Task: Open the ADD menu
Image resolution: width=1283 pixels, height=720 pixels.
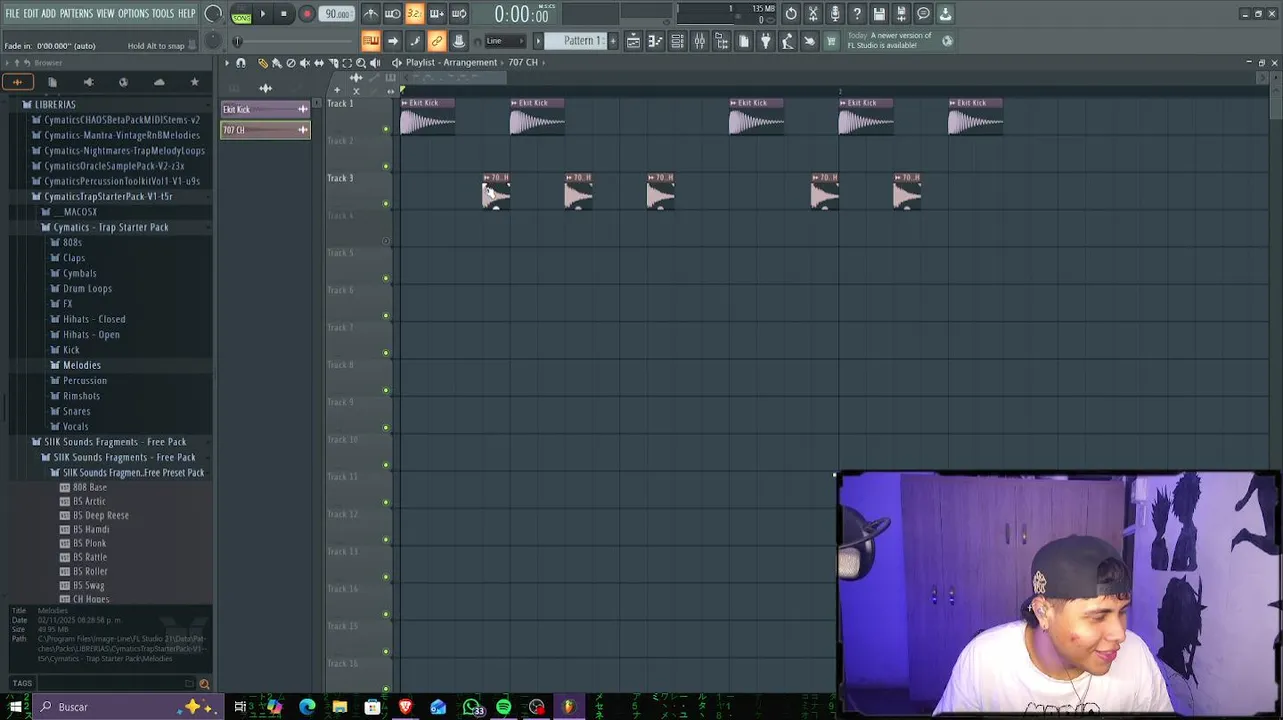Action: click(48, 14)
